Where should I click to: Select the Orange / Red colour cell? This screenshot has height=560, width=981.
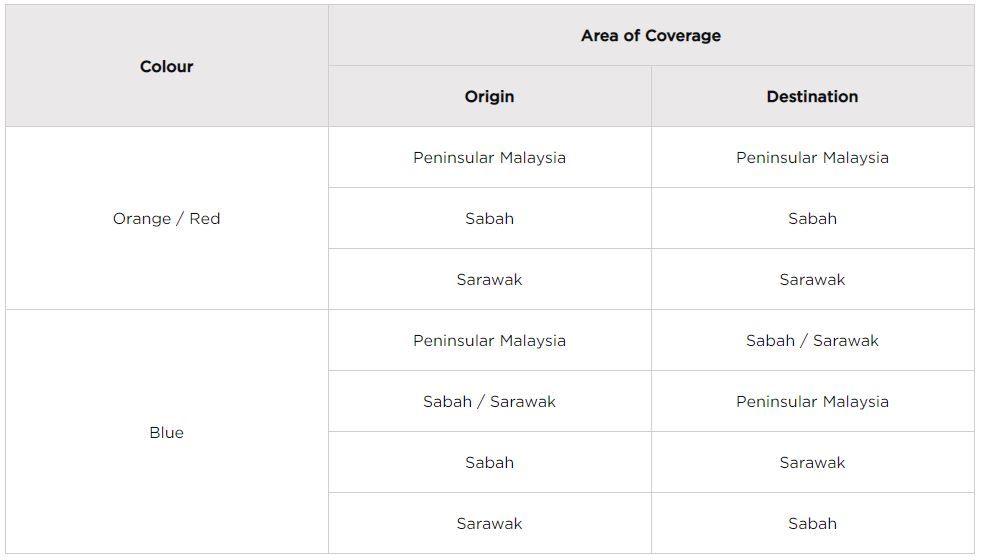[166, 218]
